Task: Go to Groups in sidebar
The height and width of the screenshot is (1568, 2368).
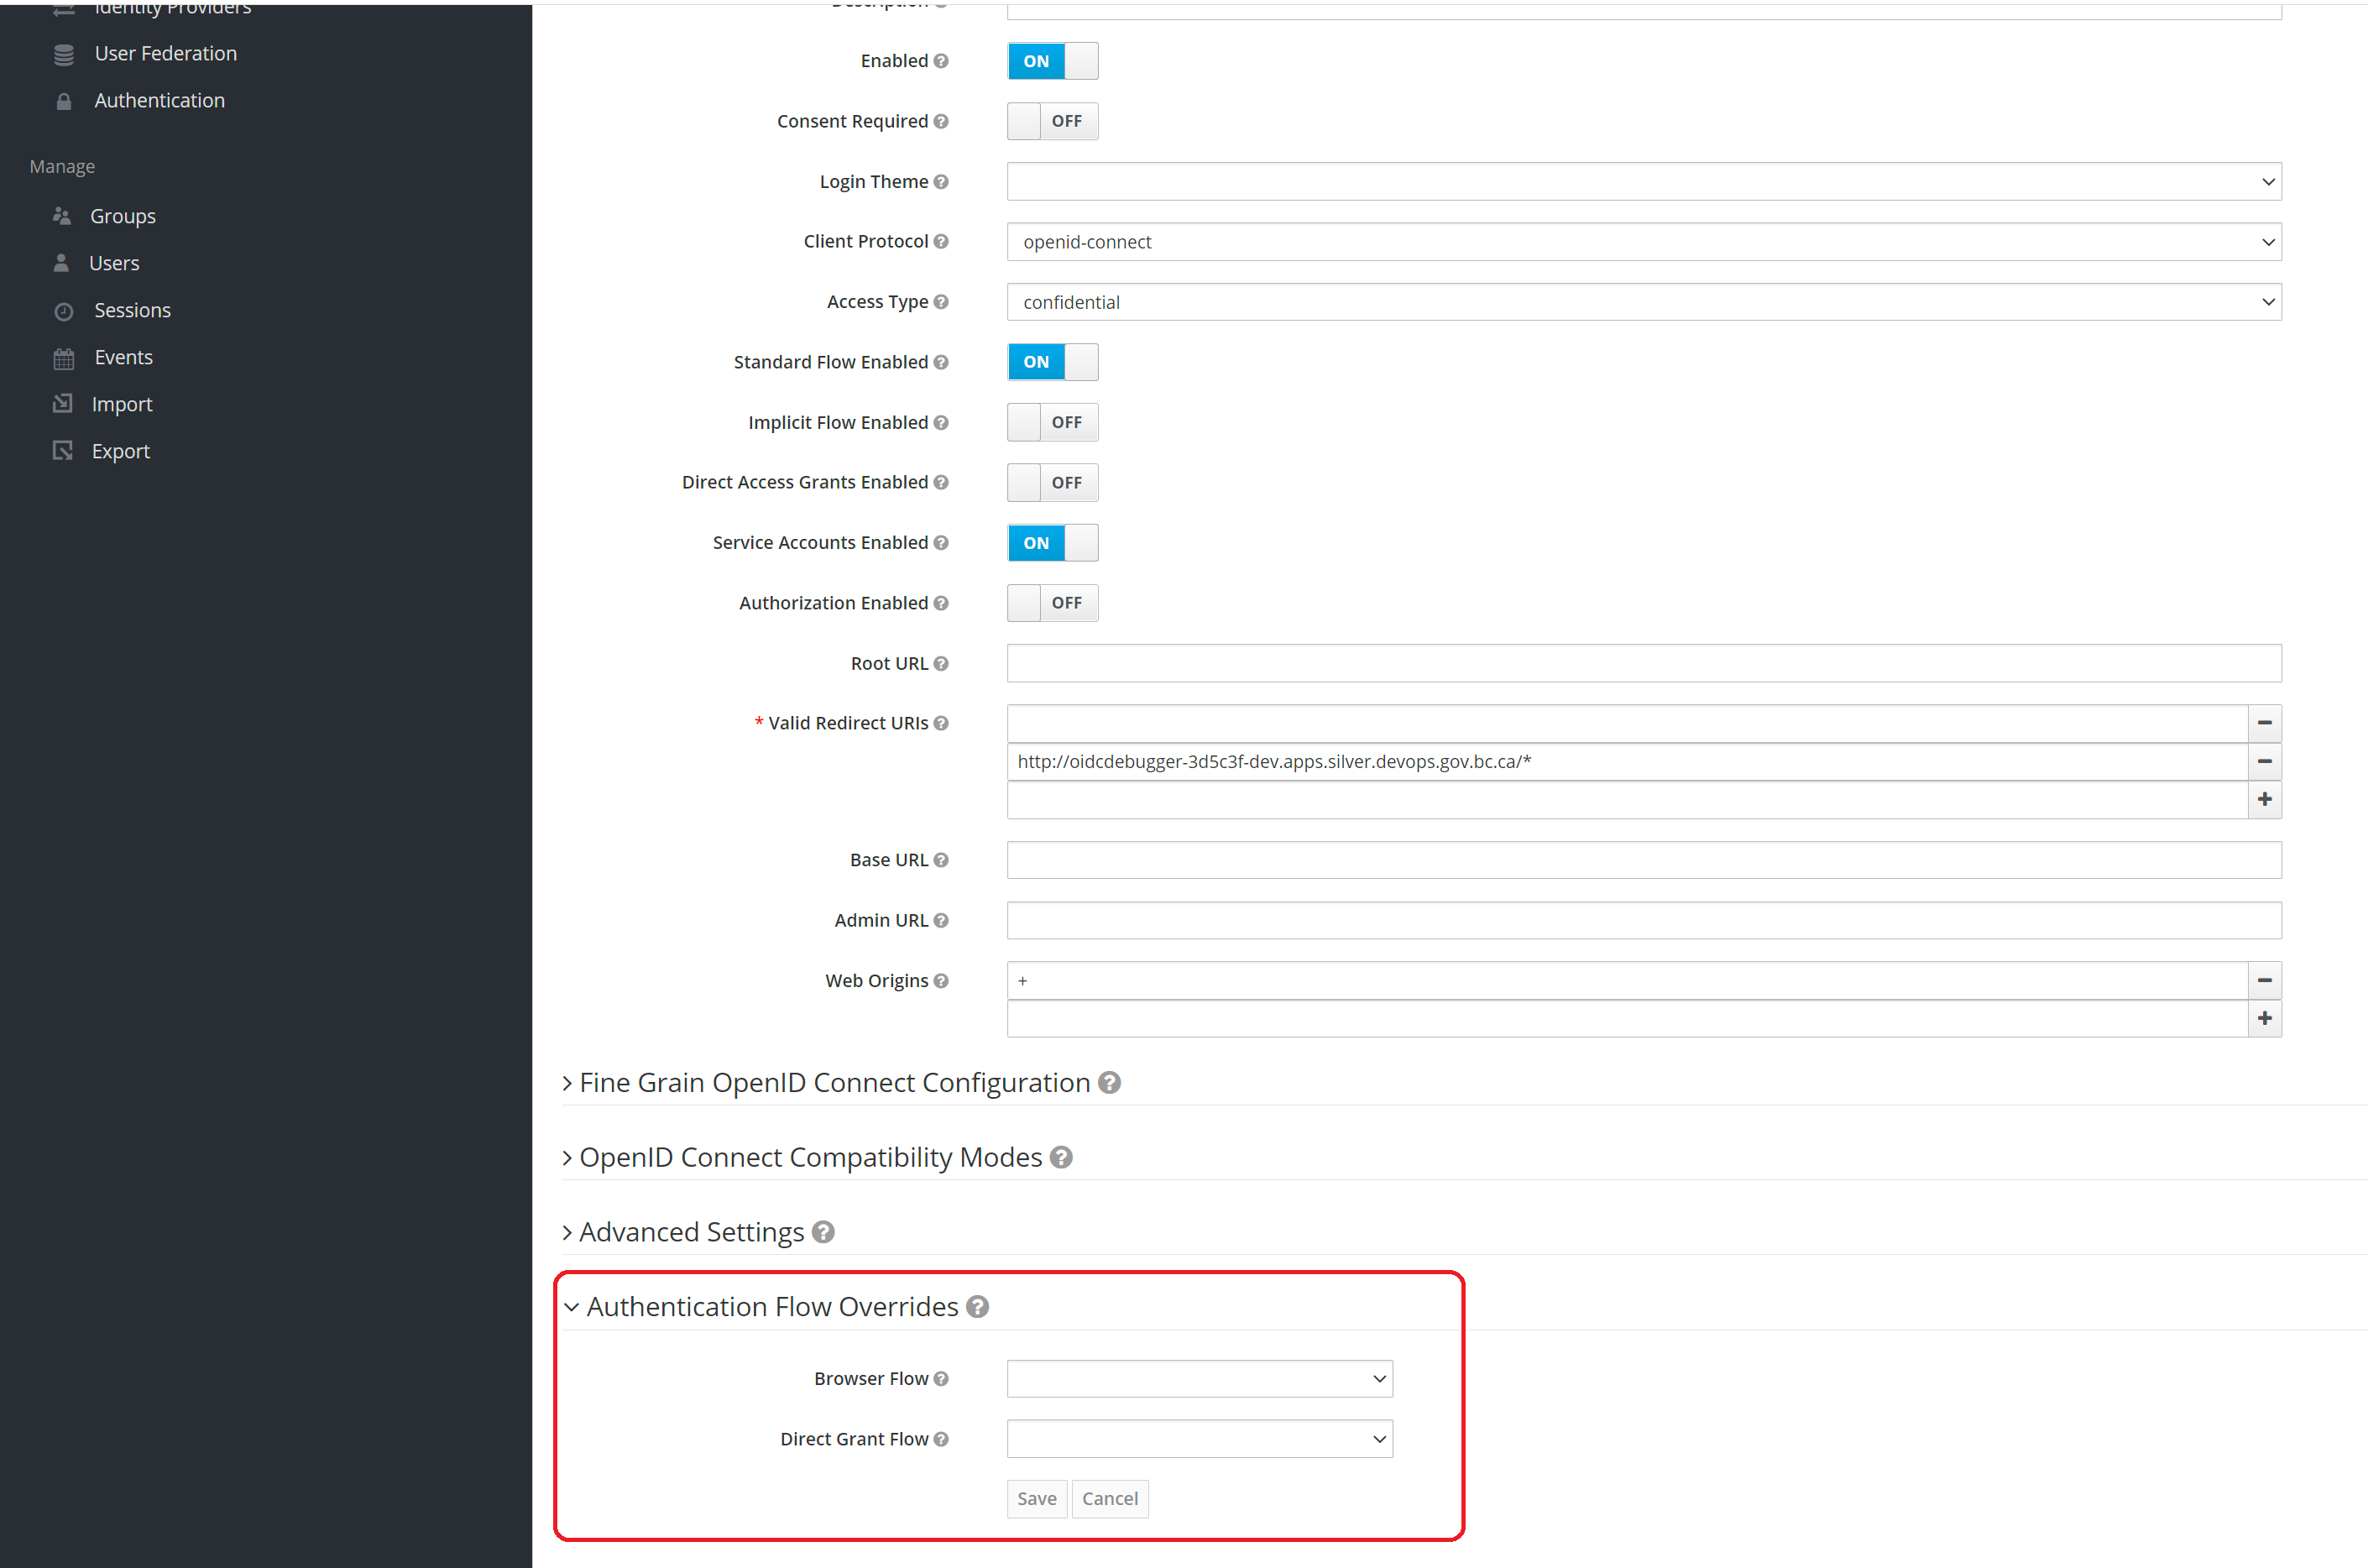Action: (x=123, y=216)
